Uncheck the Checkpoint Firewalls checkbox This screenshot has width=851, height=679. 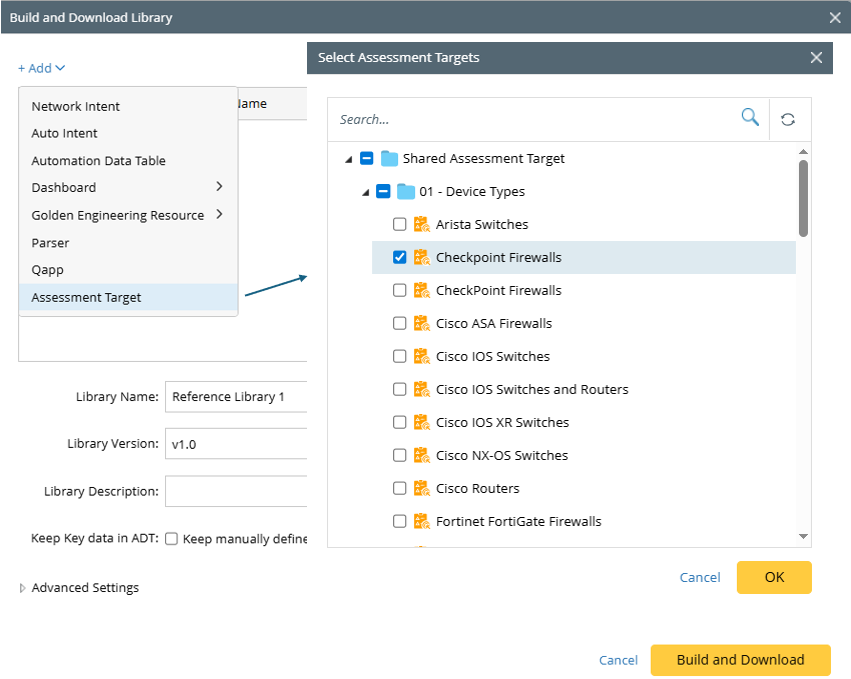400,257
